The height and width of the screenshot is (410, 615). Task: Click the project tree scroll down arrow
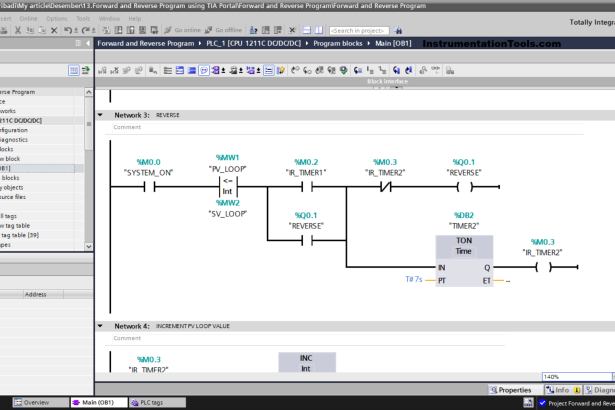point(89,246)
